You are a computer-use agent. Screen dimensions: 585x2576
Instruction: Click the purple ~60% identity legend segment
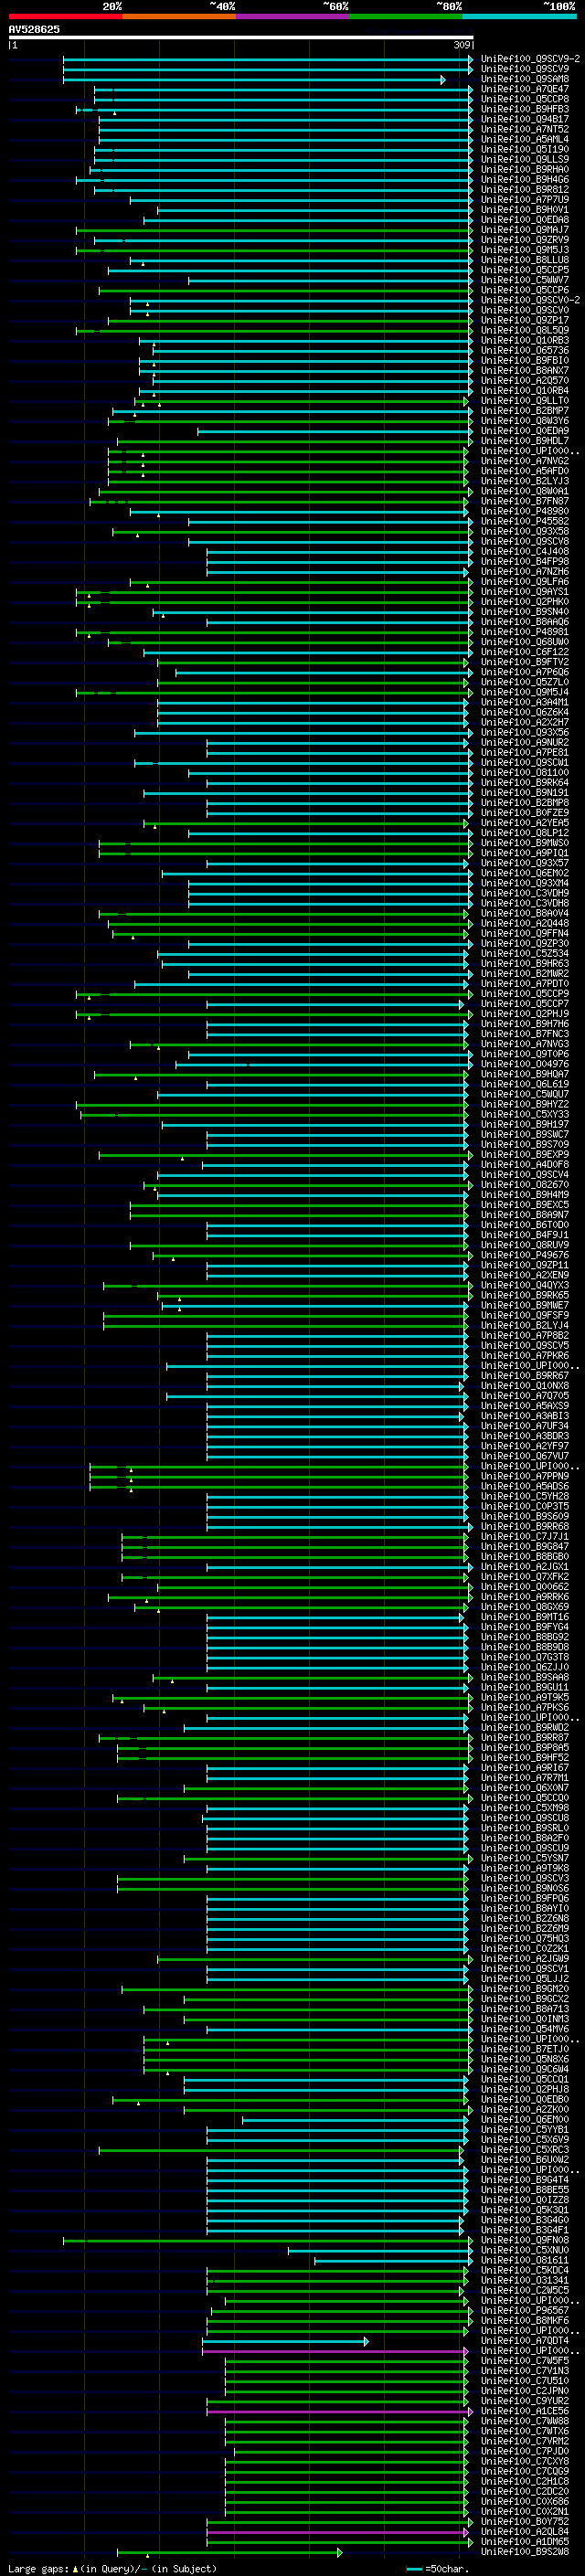tap(292, 17)
